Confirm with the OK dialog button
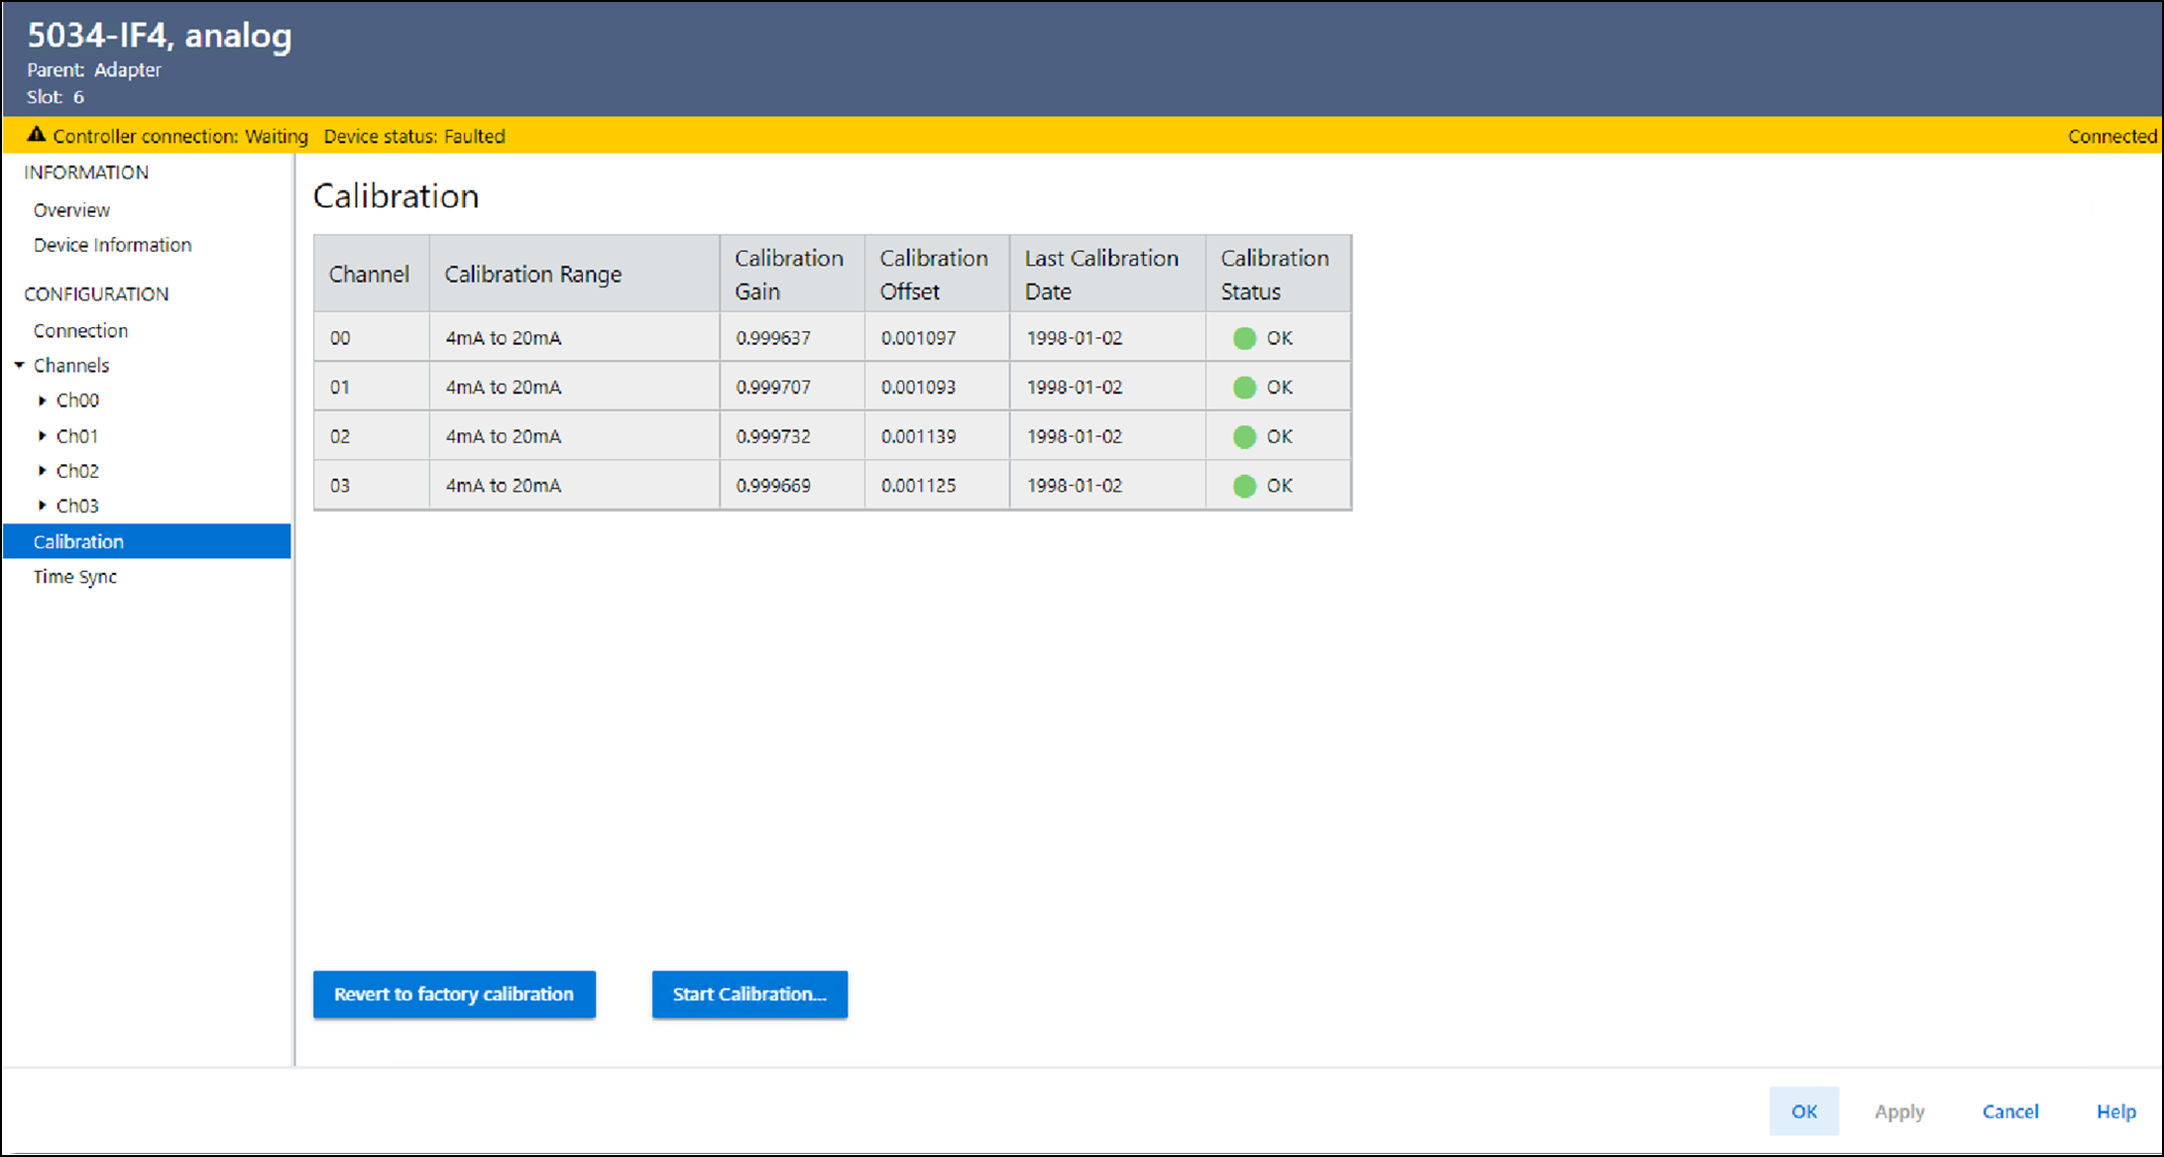The height and width of the screenshot is (1157, 2164). point(1803,1111)
